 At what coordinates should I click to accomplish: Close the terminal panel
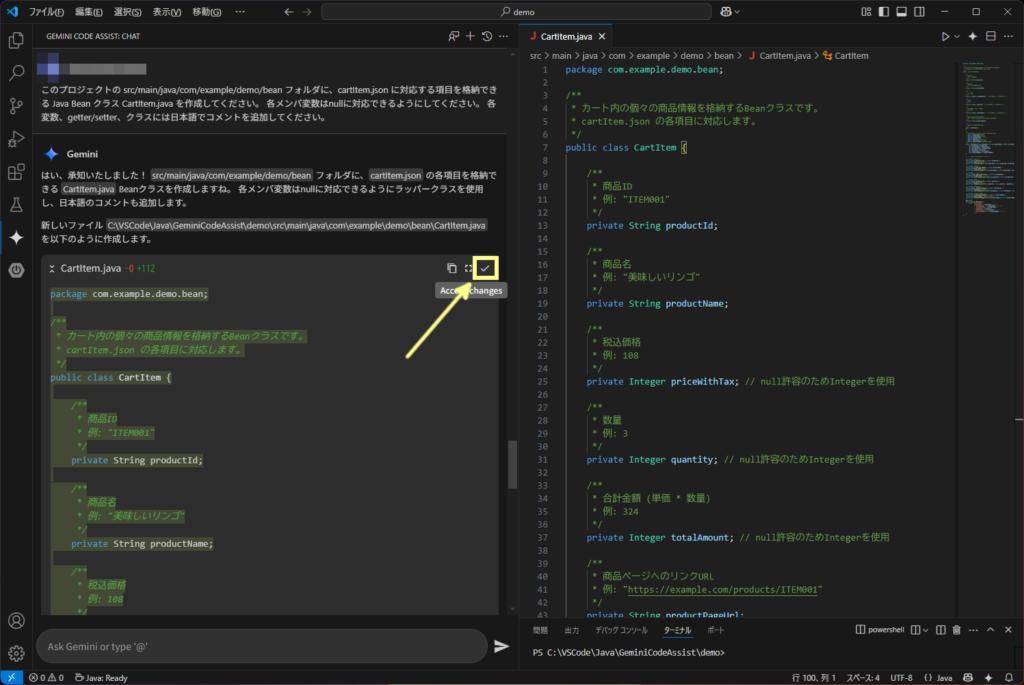point(1008,630)
